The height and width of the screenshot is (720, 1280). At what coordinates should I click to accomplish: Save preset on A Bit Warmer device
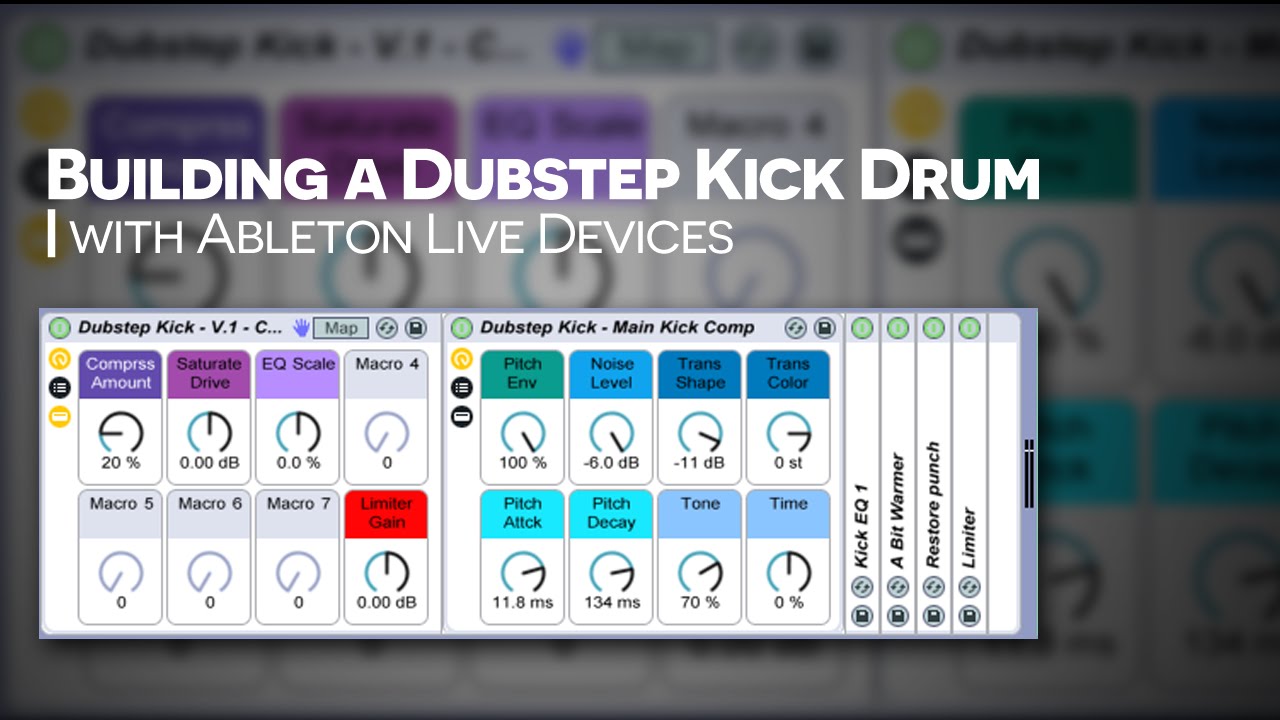click(x=898, y=616)
